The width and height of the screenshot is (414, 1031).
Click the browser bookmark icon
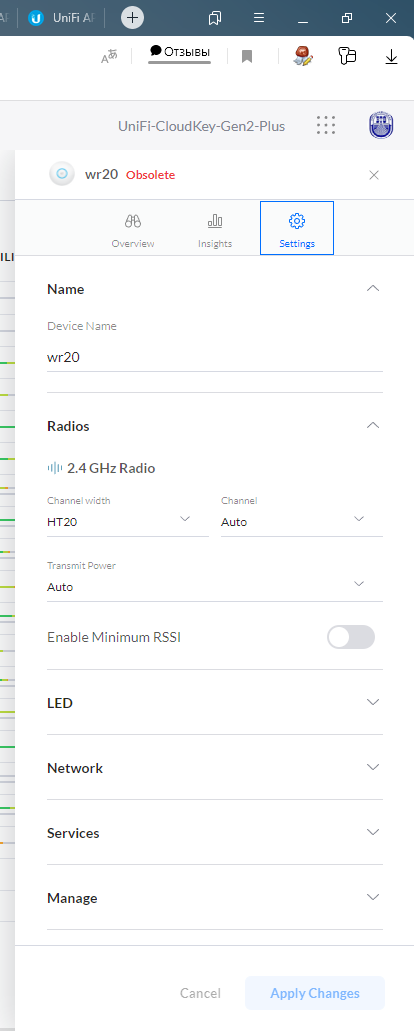coord(247,57)
